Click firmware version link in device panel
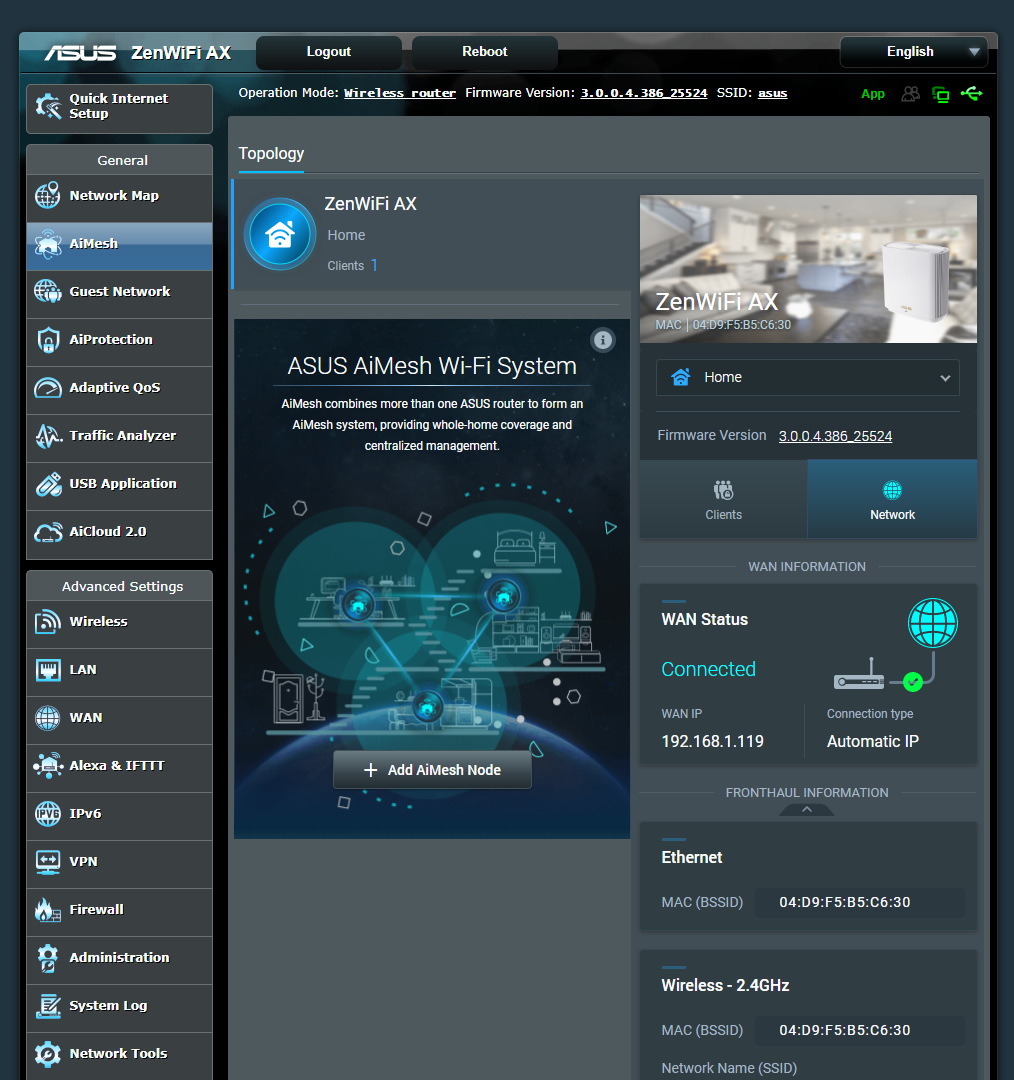Screen dimensions: 1014x1080 point(835,436)
